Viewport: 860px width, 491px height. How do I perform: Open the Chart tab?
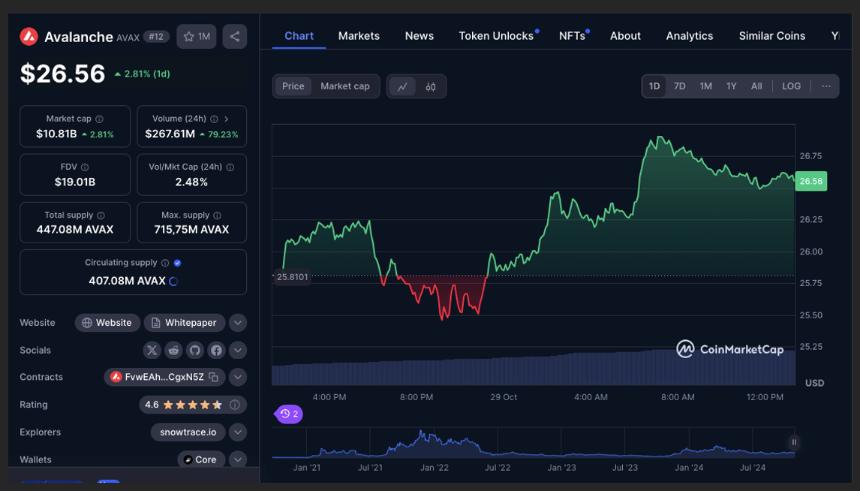click(299, 36)
